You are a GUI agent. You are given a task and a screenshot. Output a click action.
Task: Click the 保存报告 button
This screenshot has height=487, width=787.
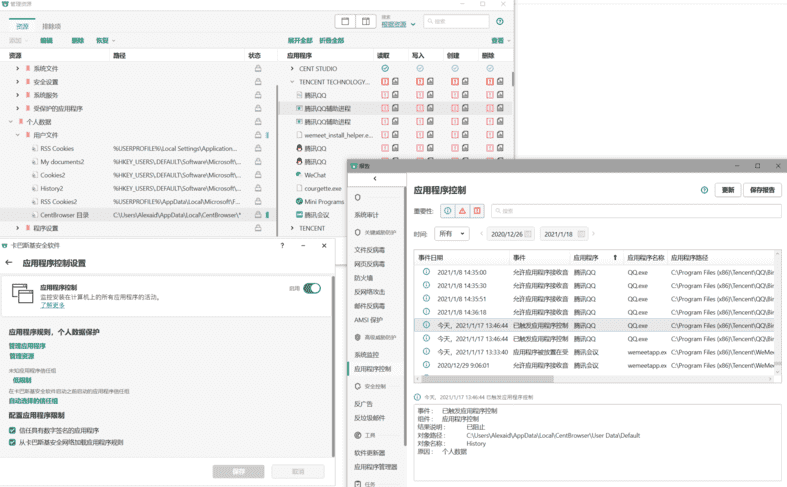tap(762, 190)
